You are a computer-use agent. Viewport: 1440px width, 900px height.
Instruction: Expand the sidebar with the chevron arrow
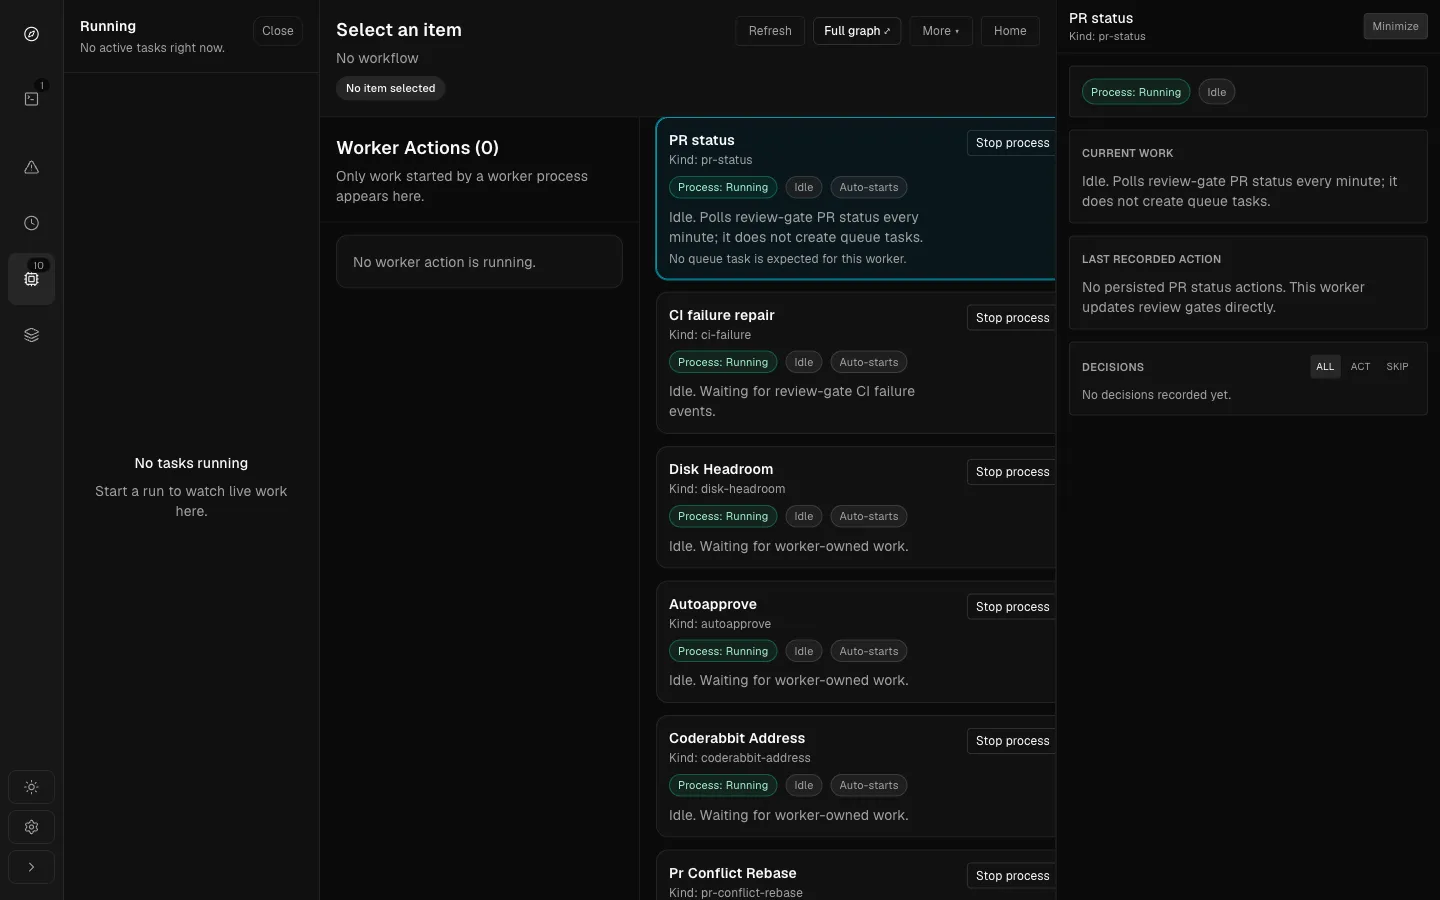(31, 867)
